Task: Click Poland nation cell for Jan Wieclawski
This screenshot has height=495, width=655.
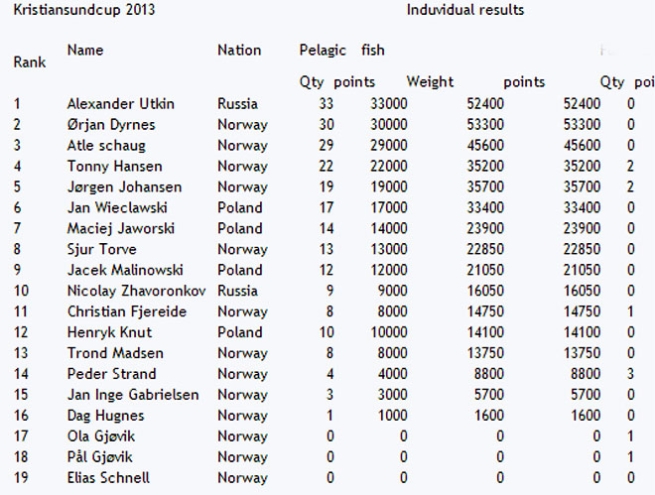Action: (240, 208)
